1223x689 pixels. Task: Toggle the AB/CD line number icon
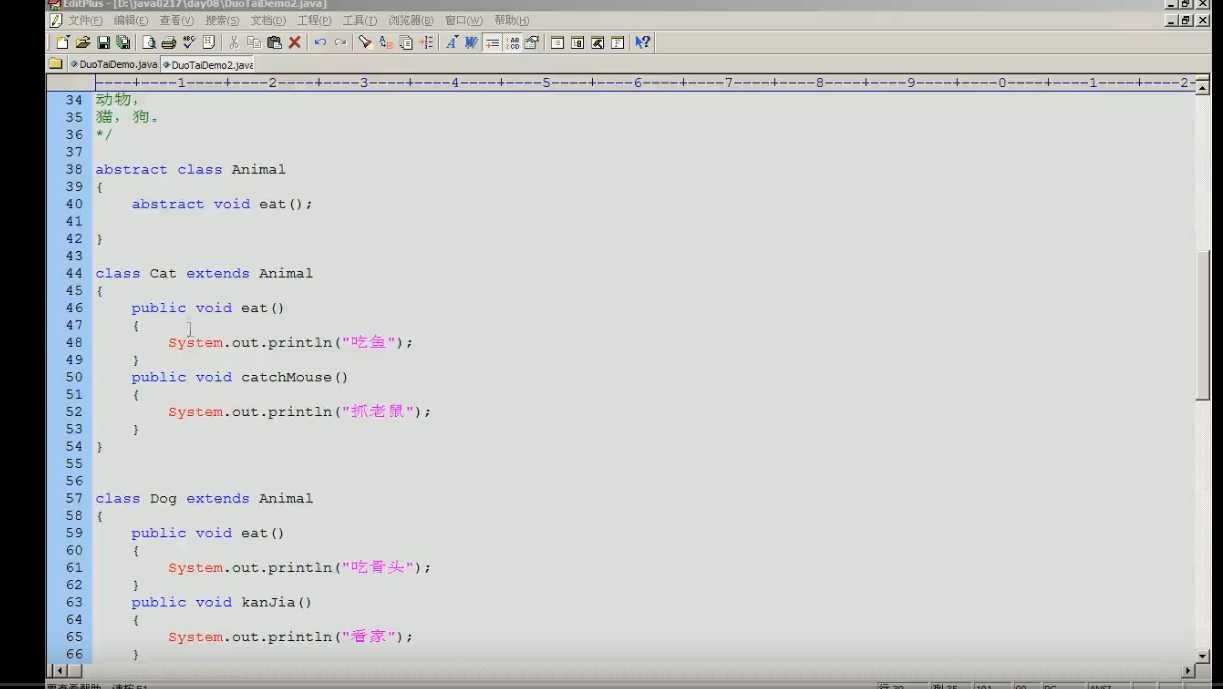pos(513,42)
